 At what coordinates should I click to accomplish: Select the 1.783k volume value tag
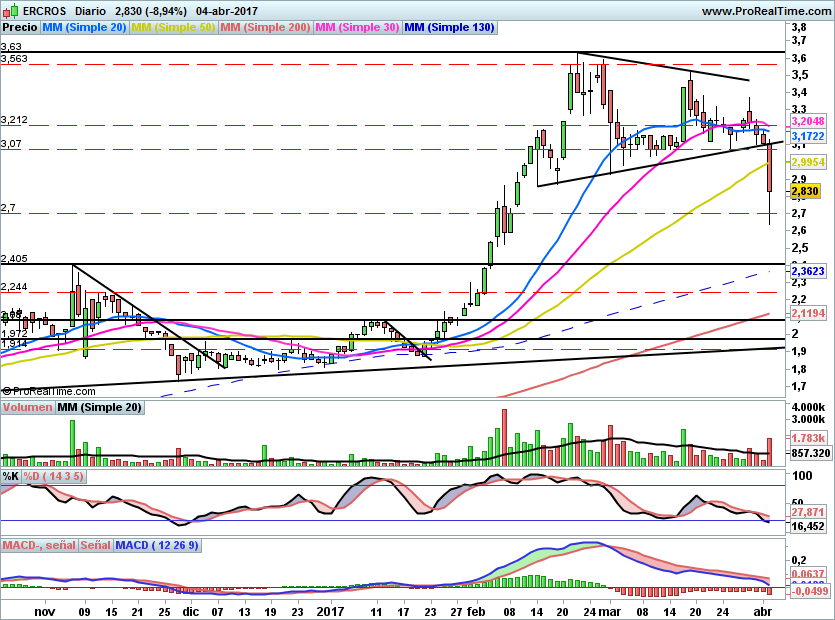[x=808, y=438]
